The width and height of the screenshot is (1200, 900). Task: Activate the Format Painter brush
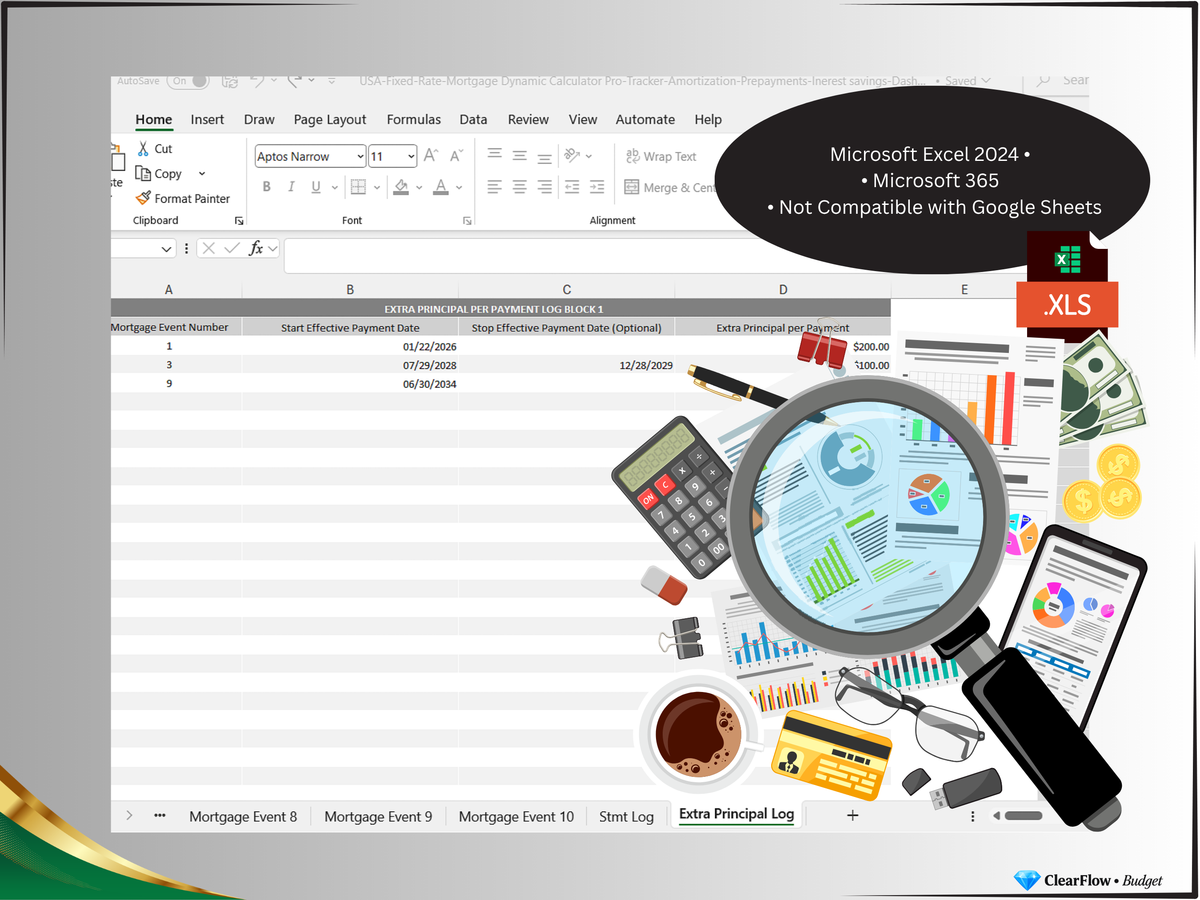pos(143,198)
